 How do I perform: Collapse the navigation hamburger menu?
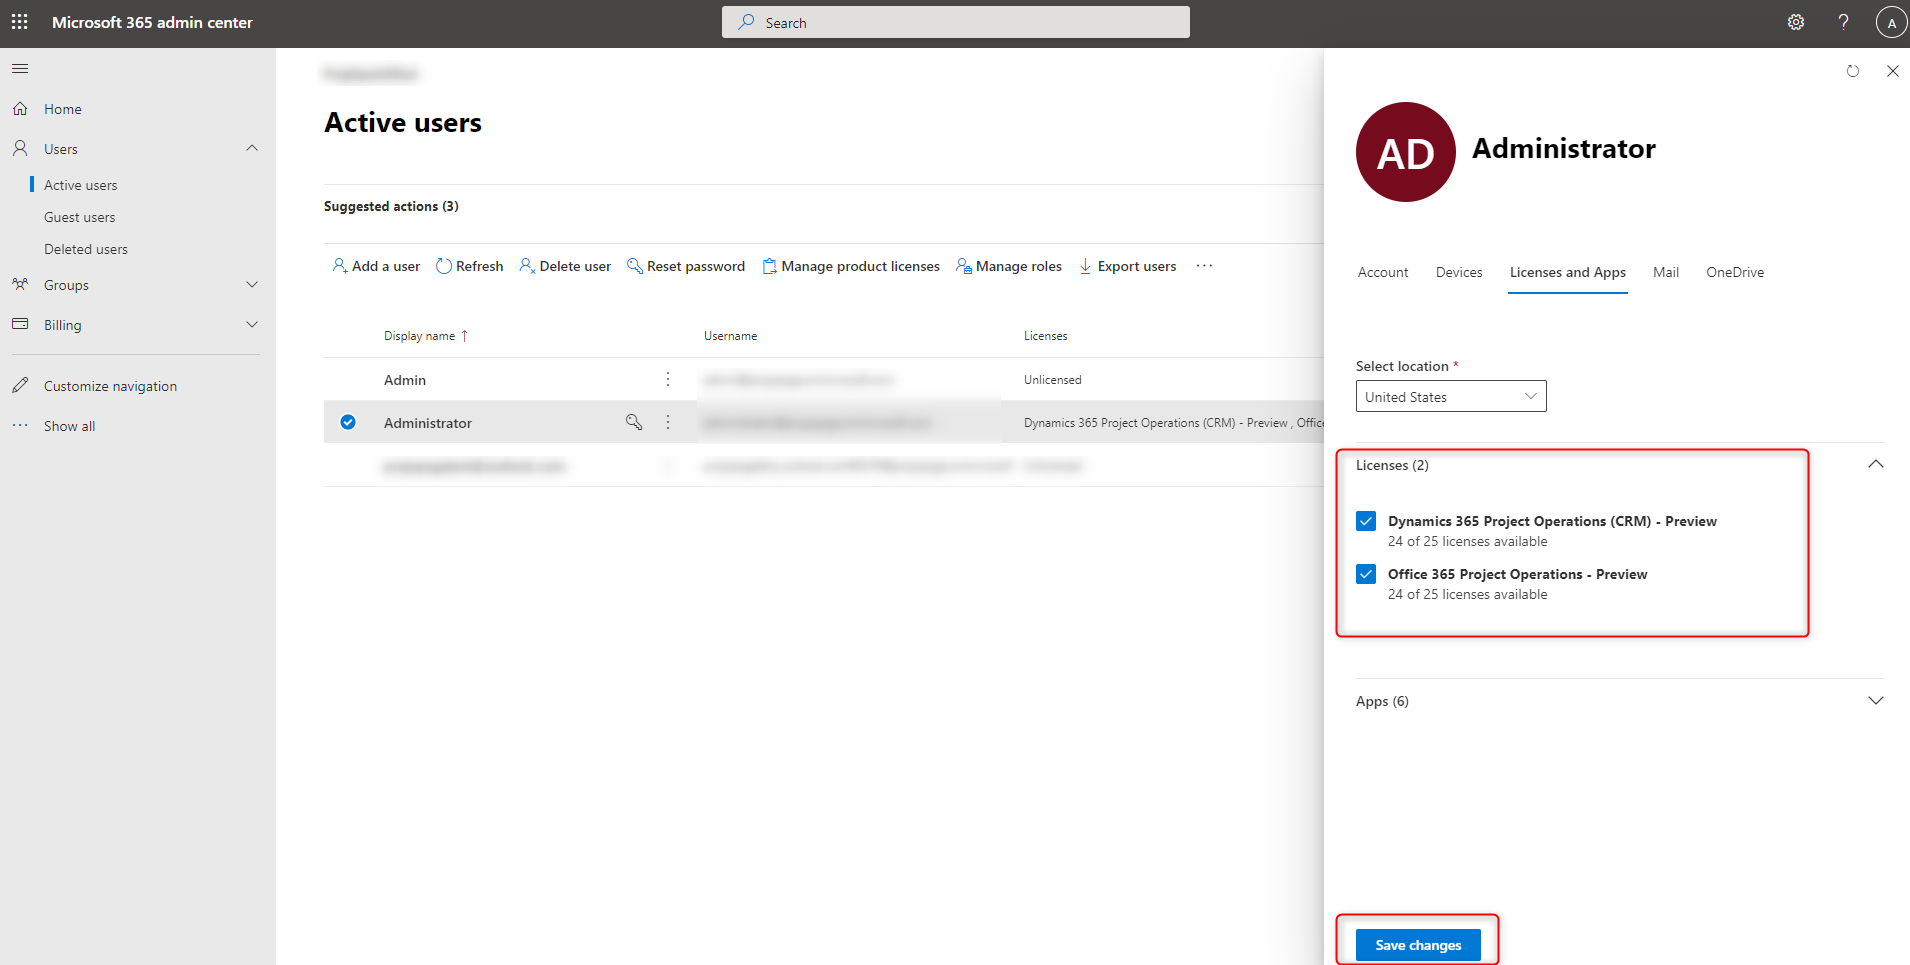coord(20,69)
